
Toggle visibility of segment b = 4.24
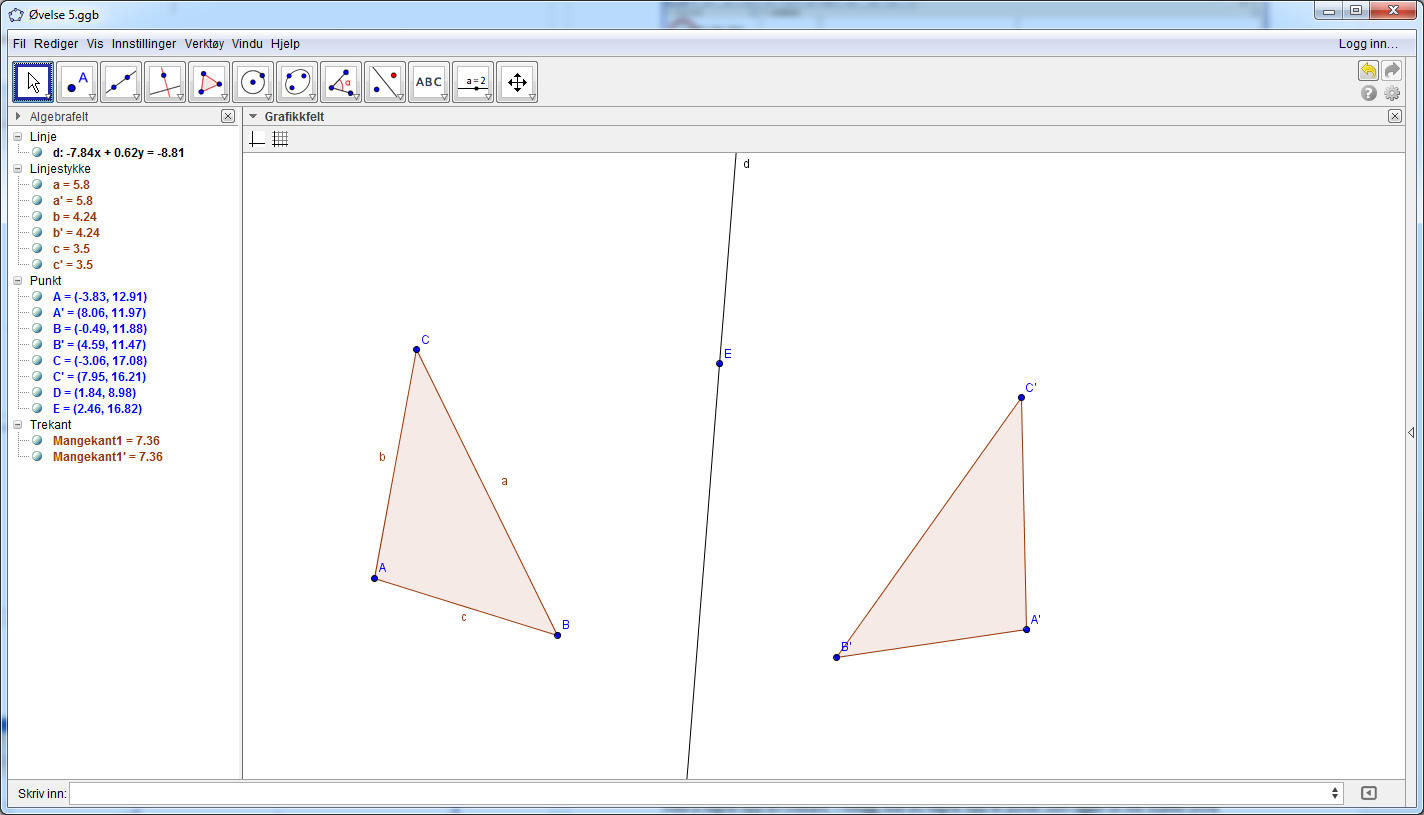(37, 217)
